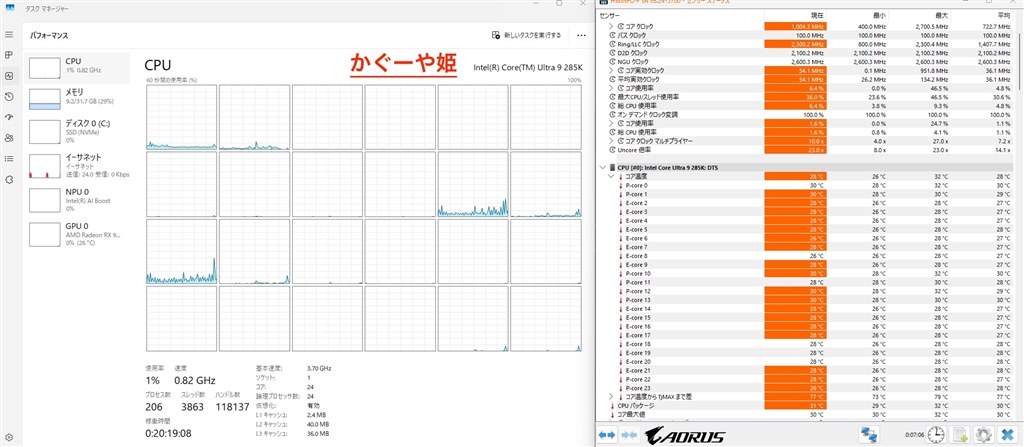Viewport: 1024px width, 447px height.
Task: Select GPU 0 in performance list
Action: [77, 234]
